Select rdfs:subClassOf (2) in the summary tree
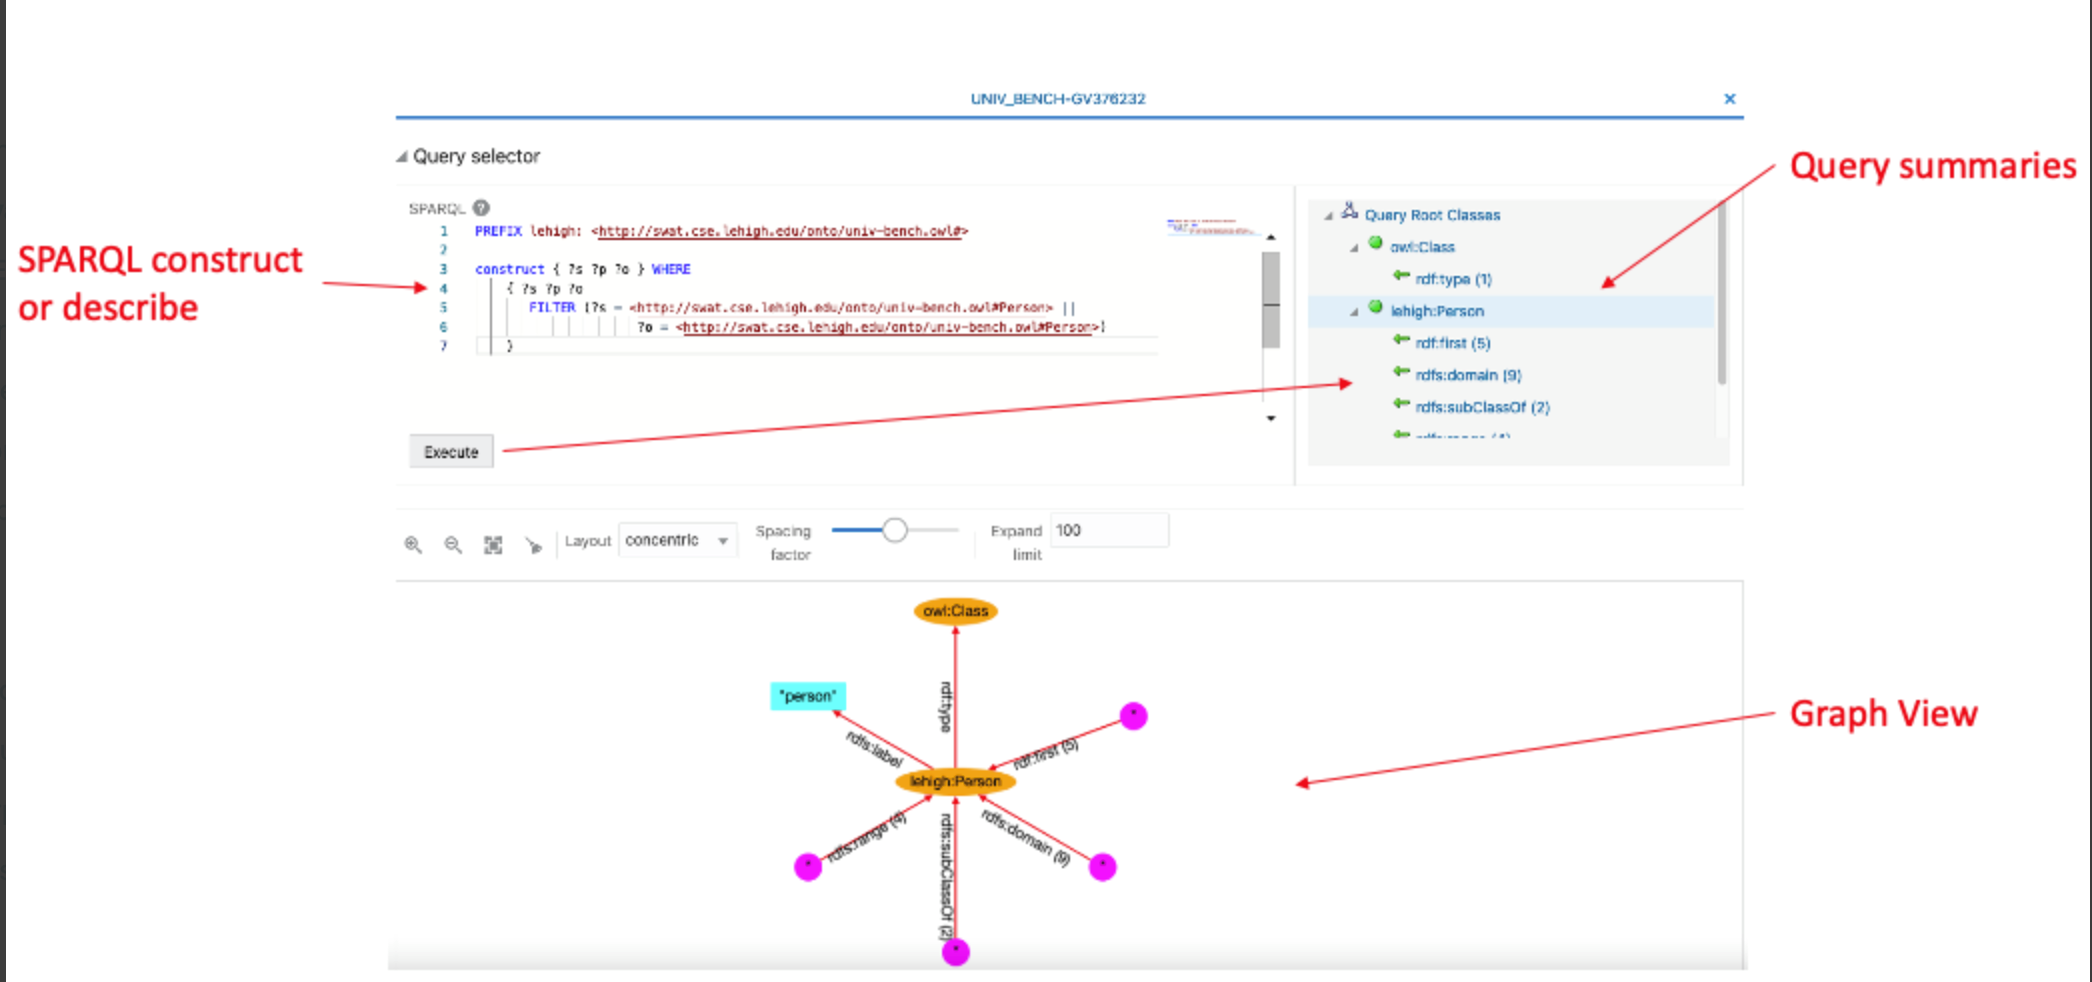2092x982 pixels. pyautogui.click(x=1481, y=407)
